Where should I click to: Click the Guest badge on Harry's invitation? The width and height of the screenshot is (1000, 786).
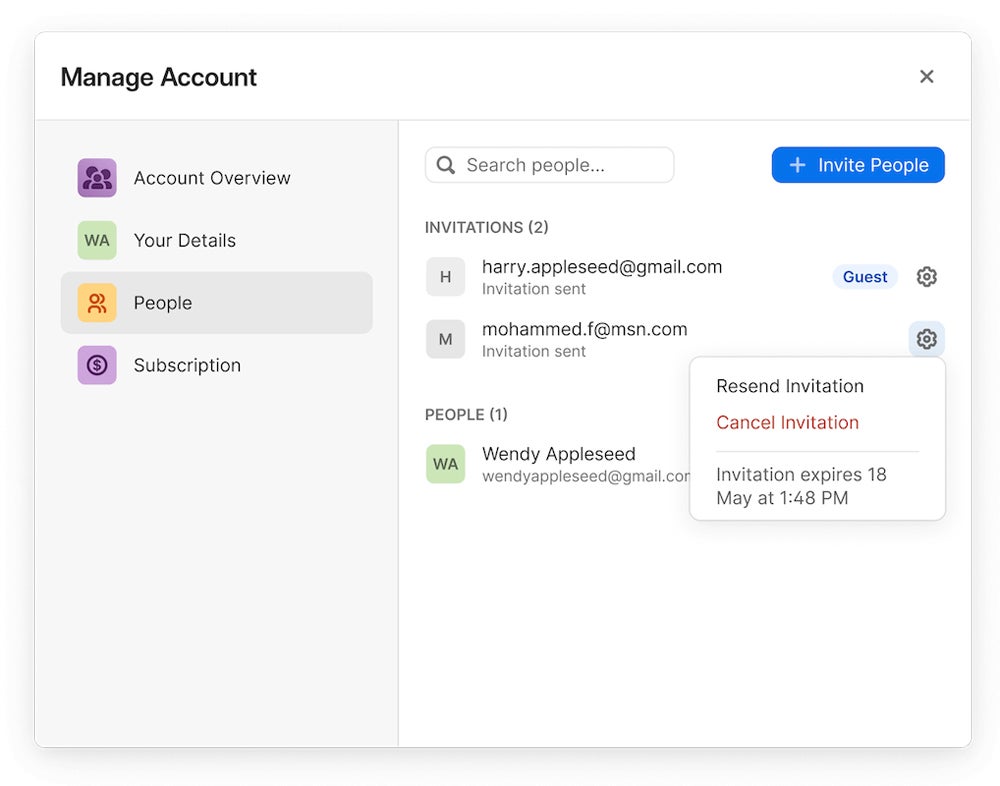coord(865,277)
